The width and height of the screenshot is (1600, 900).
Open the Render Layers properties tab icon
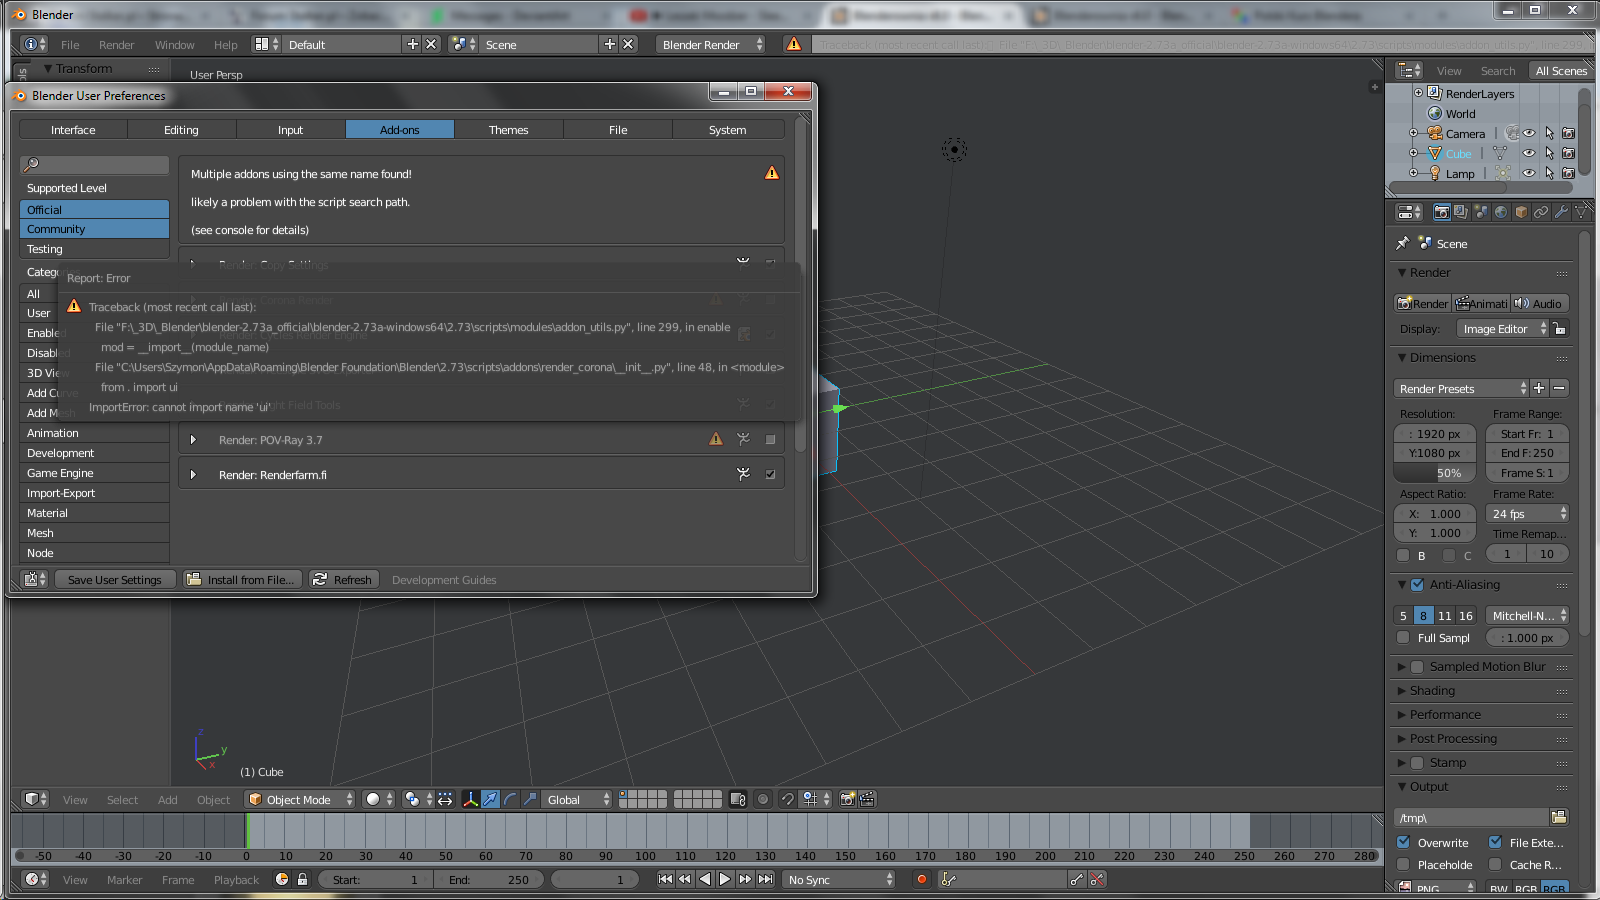1461,212
